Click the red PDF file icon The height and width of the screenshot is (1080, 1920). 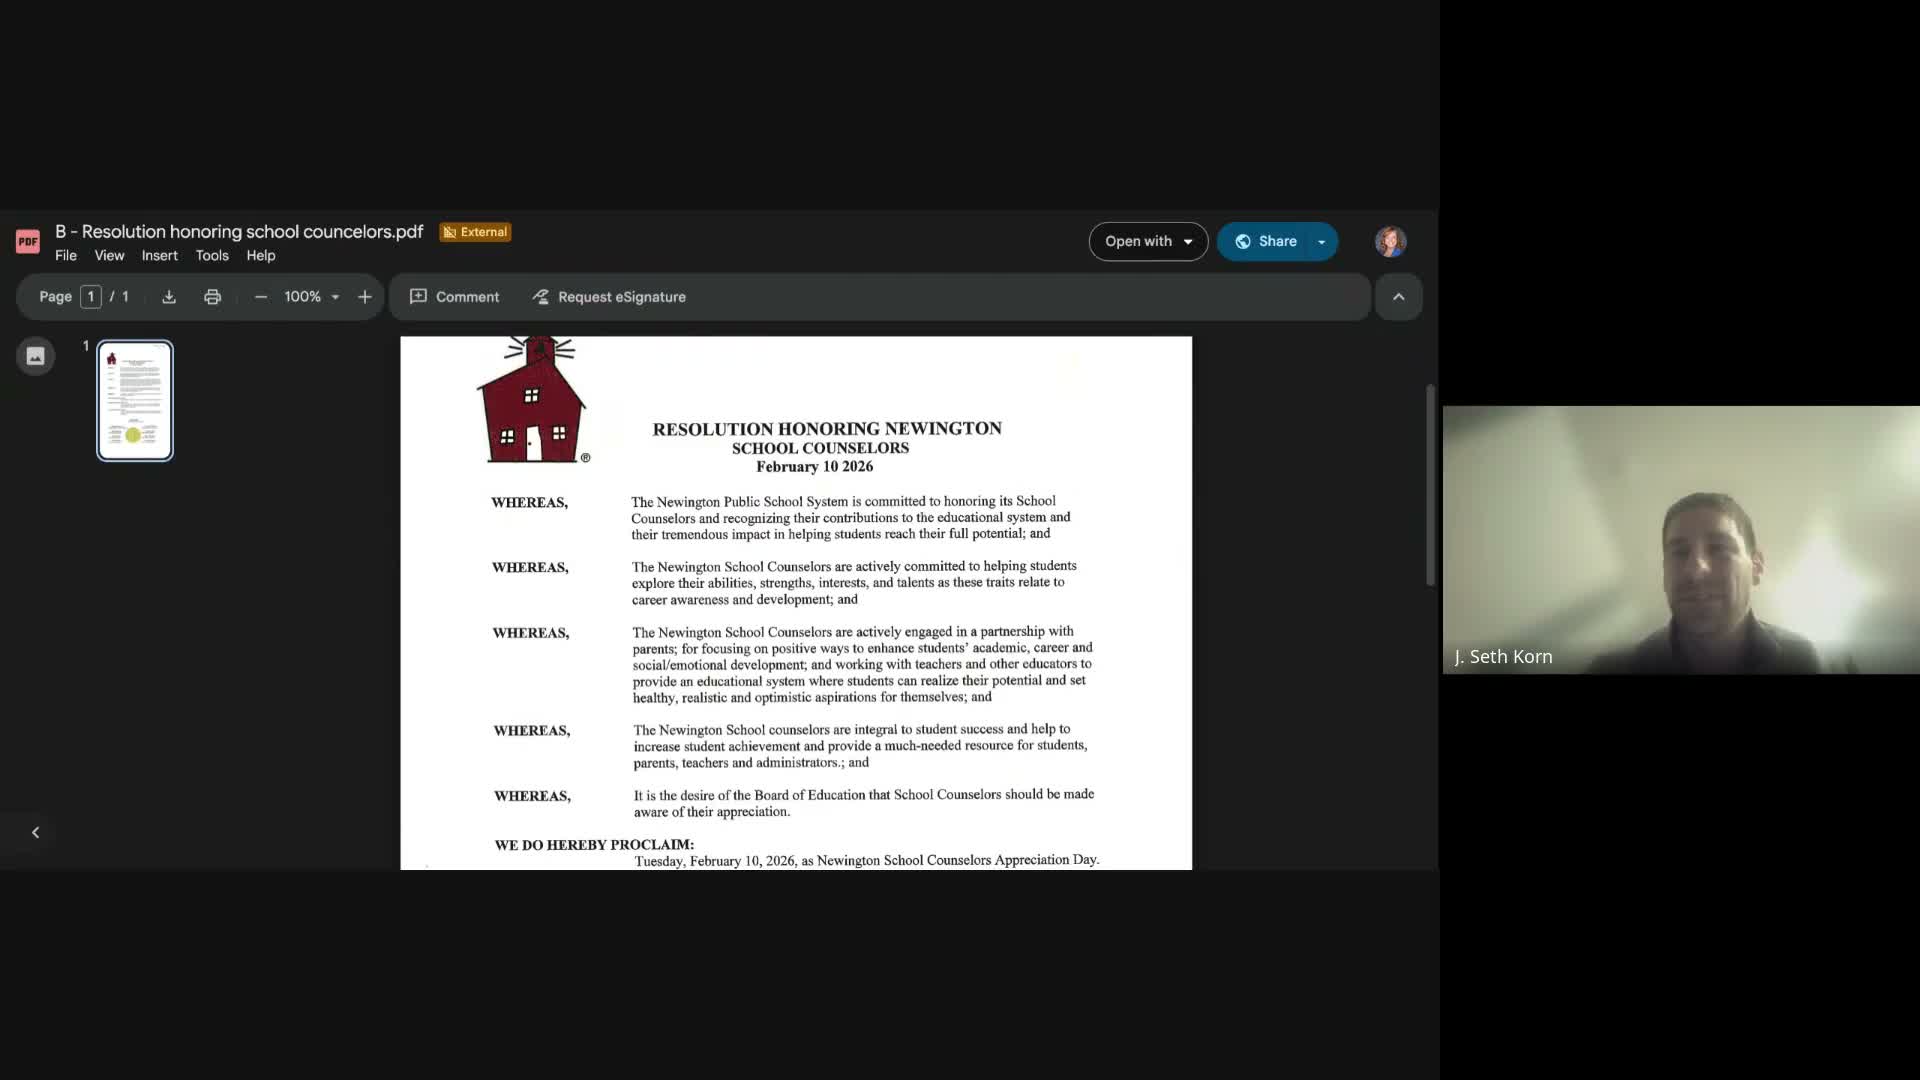point(28,241)
